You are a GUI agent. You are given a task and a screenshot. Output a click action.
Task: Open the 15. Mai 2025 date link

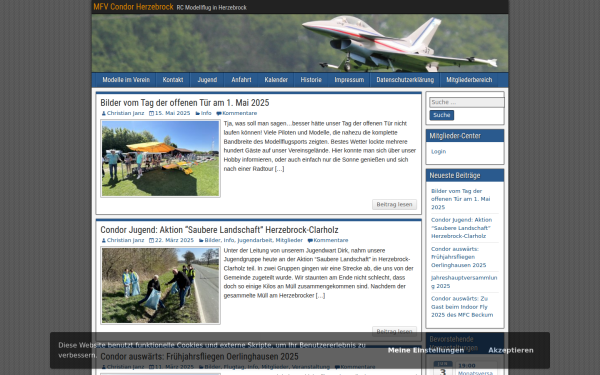point(172,113)
